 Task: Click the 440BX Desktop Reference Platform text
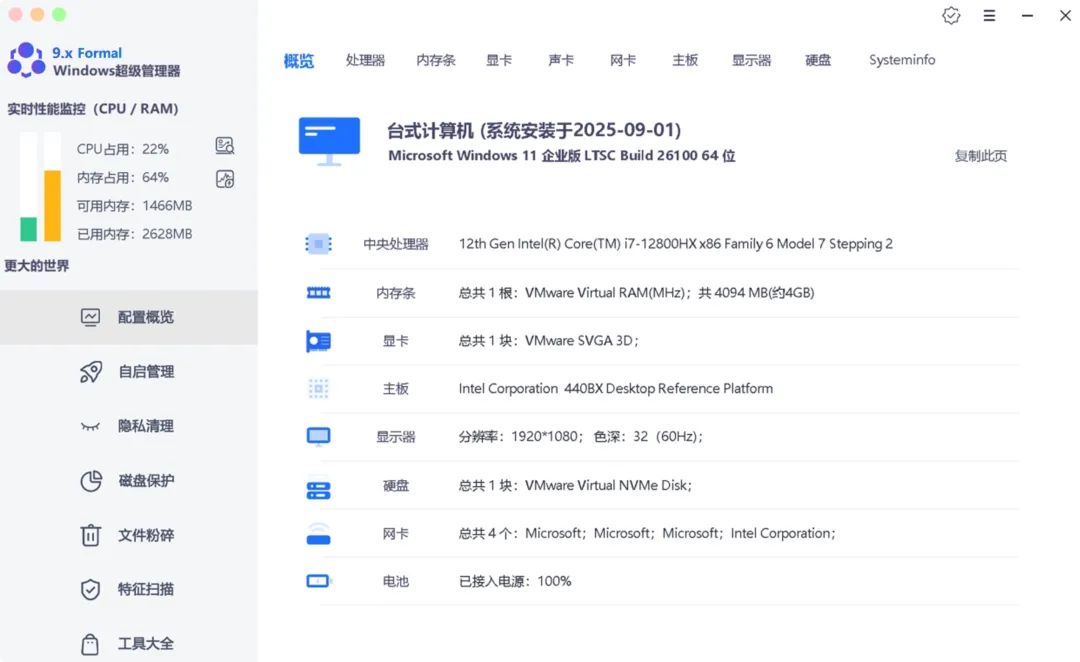(616, 389)
